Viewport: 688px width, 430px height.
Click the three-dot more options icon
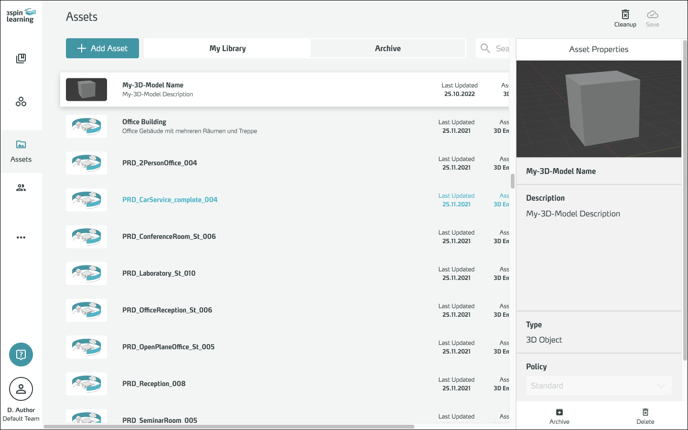pyautogui.click(x=21, y=238)
